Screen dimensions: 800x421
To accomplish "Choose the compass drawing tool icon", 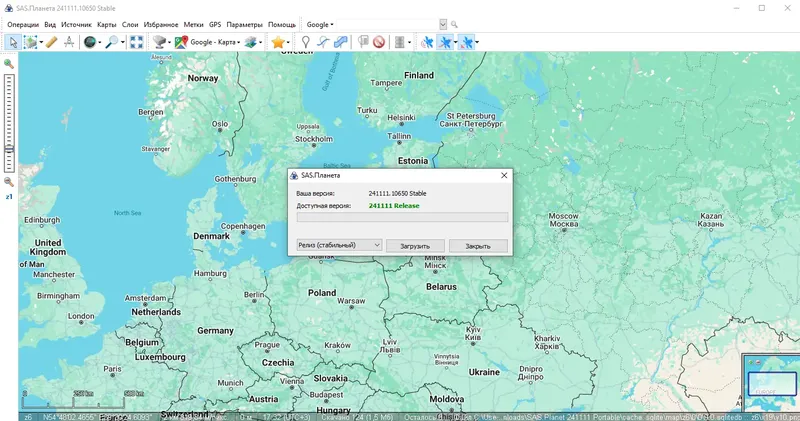I will [69, 42].
